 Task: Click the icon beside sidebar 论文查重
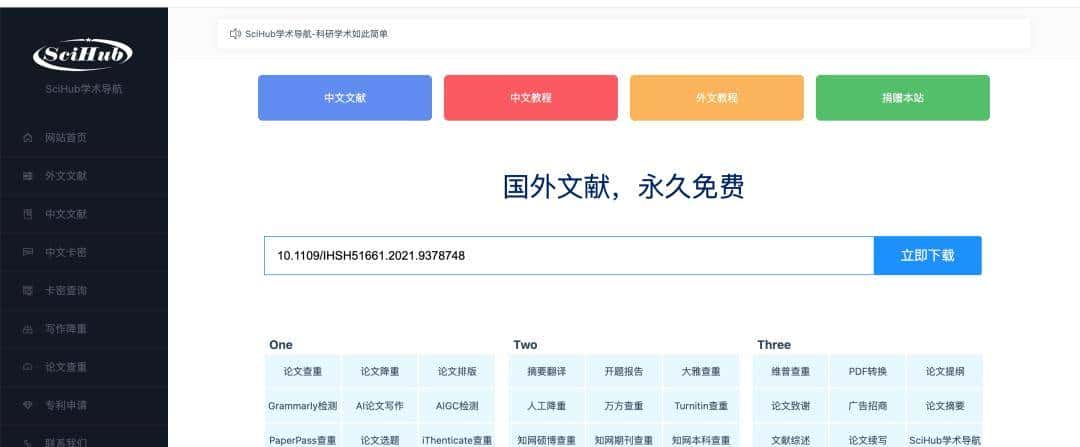(28, 367)
